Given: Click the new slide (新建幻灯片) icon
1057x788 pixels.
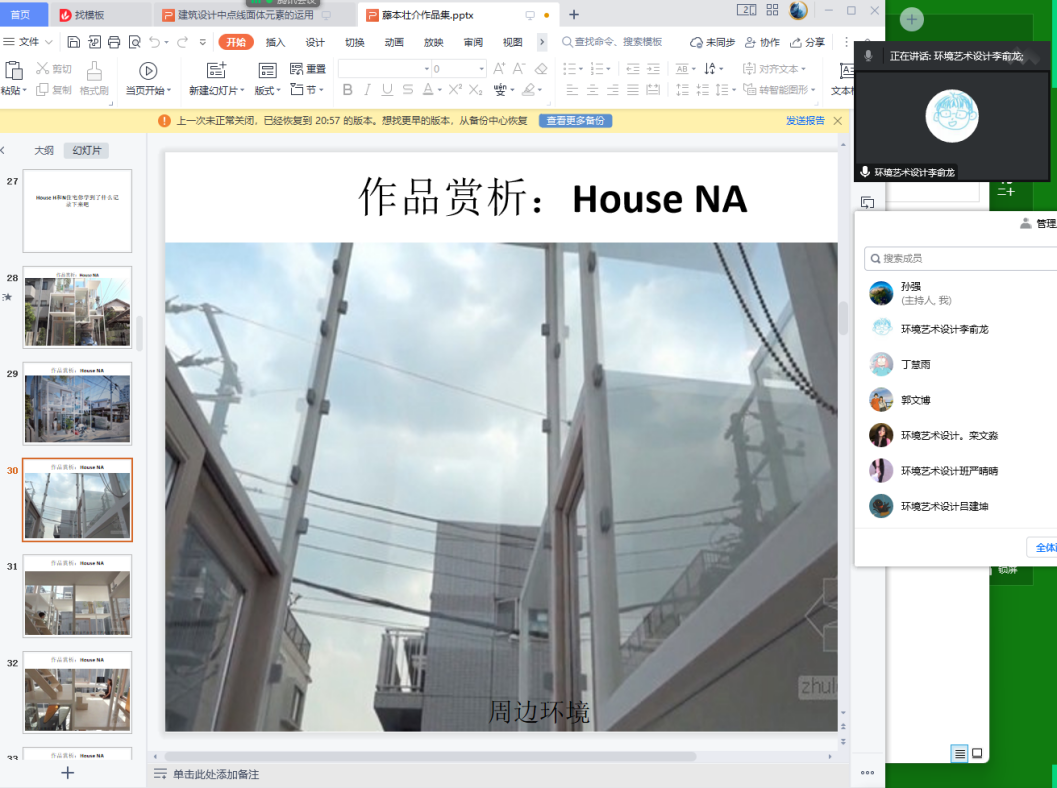Looking at the screenshot, I should tap(216, 71).
